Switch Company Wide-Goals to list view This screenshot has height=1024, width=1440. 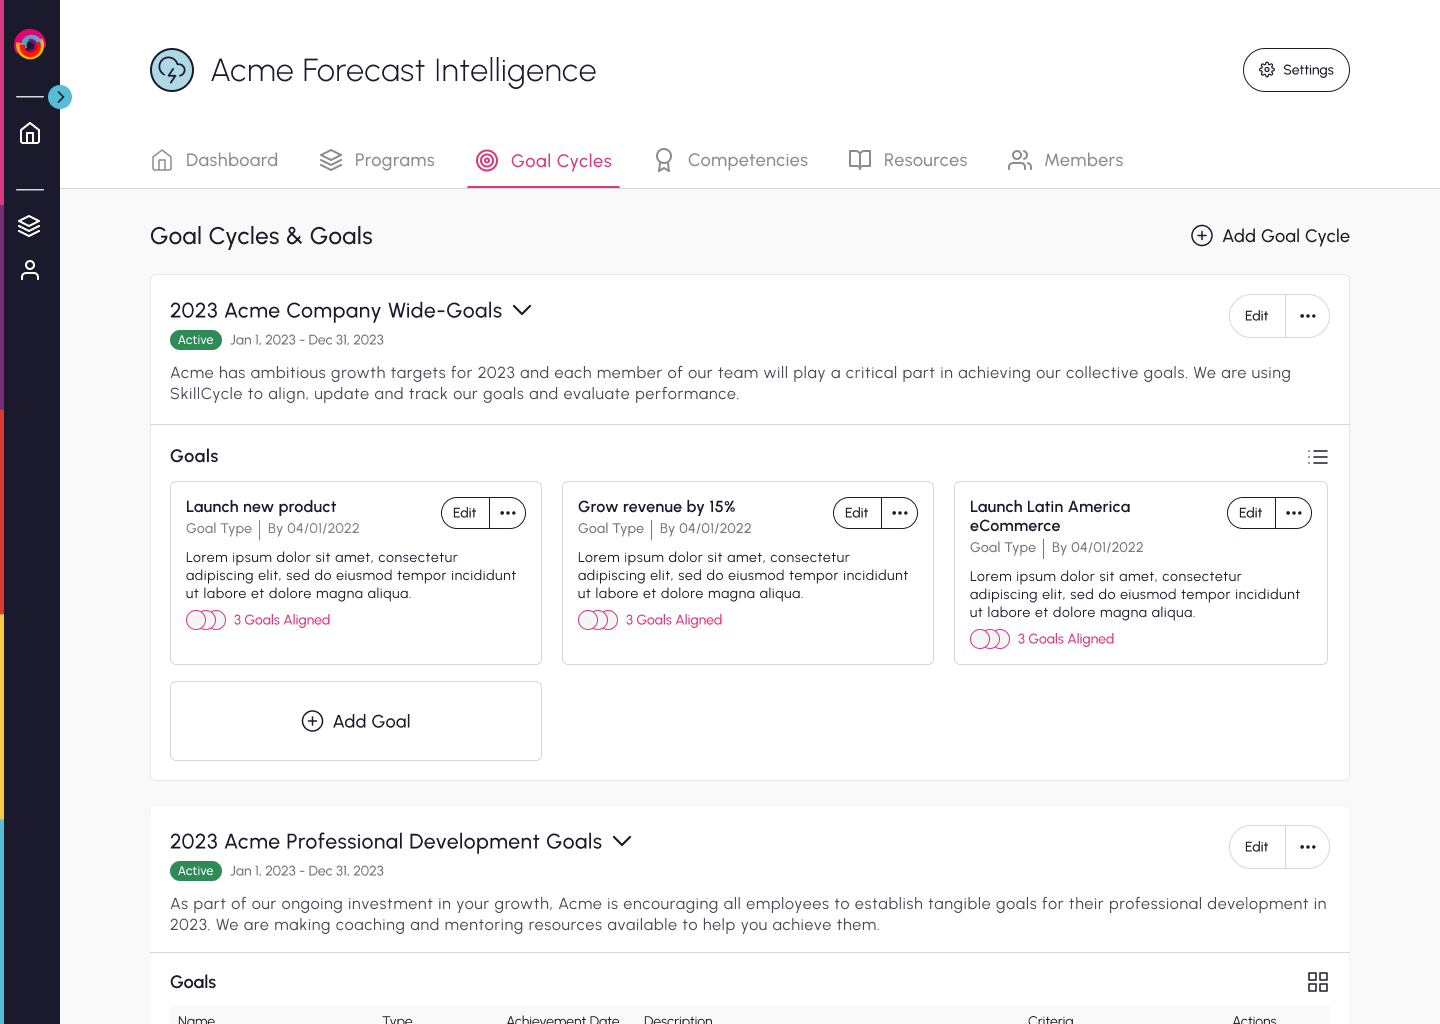click(x=1318, y=457)
